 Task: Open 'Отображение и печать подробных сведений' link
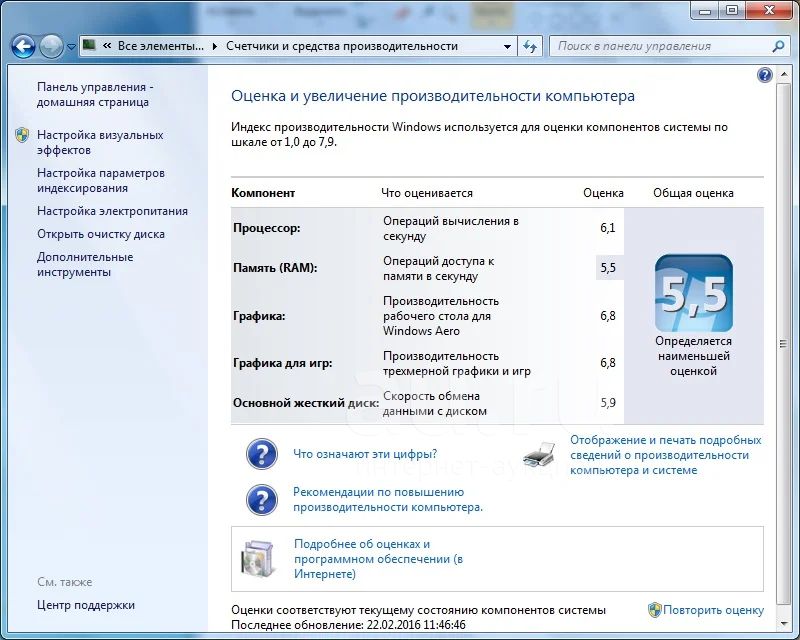pyautogui.click(x=666, y=455)
